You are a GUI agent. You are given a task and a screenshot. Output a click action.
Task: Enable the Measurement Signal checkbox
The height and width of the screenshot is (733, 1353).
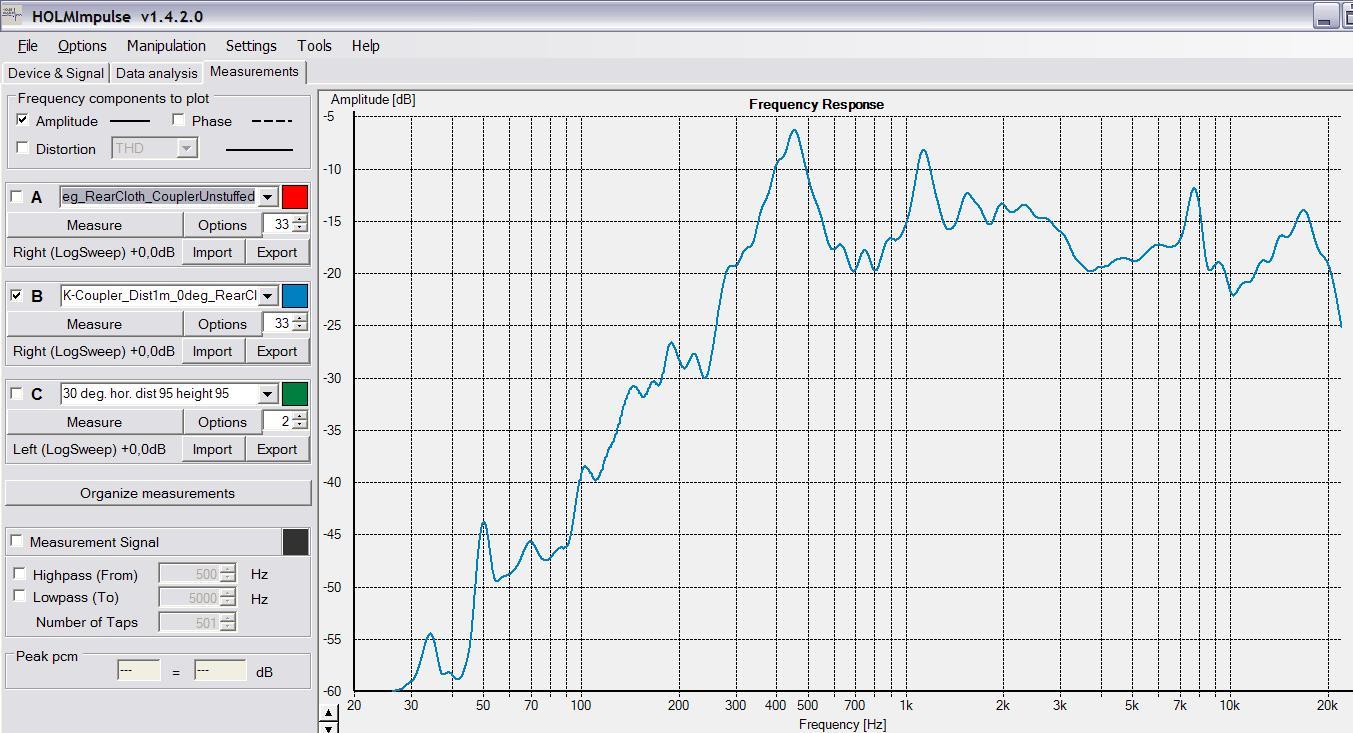17,541
